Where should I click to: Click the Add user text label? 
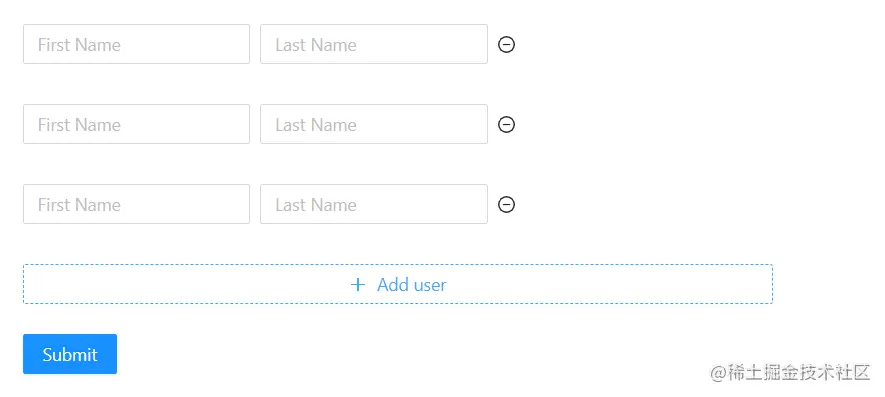pos(411,285)
